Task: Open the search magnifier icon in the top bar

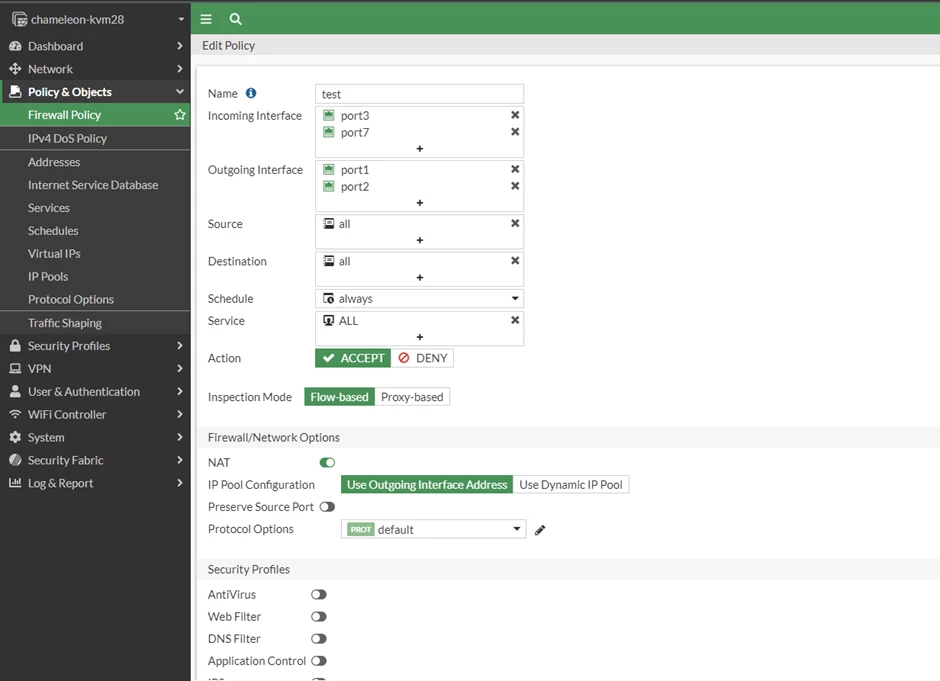Action: [236, 19]
